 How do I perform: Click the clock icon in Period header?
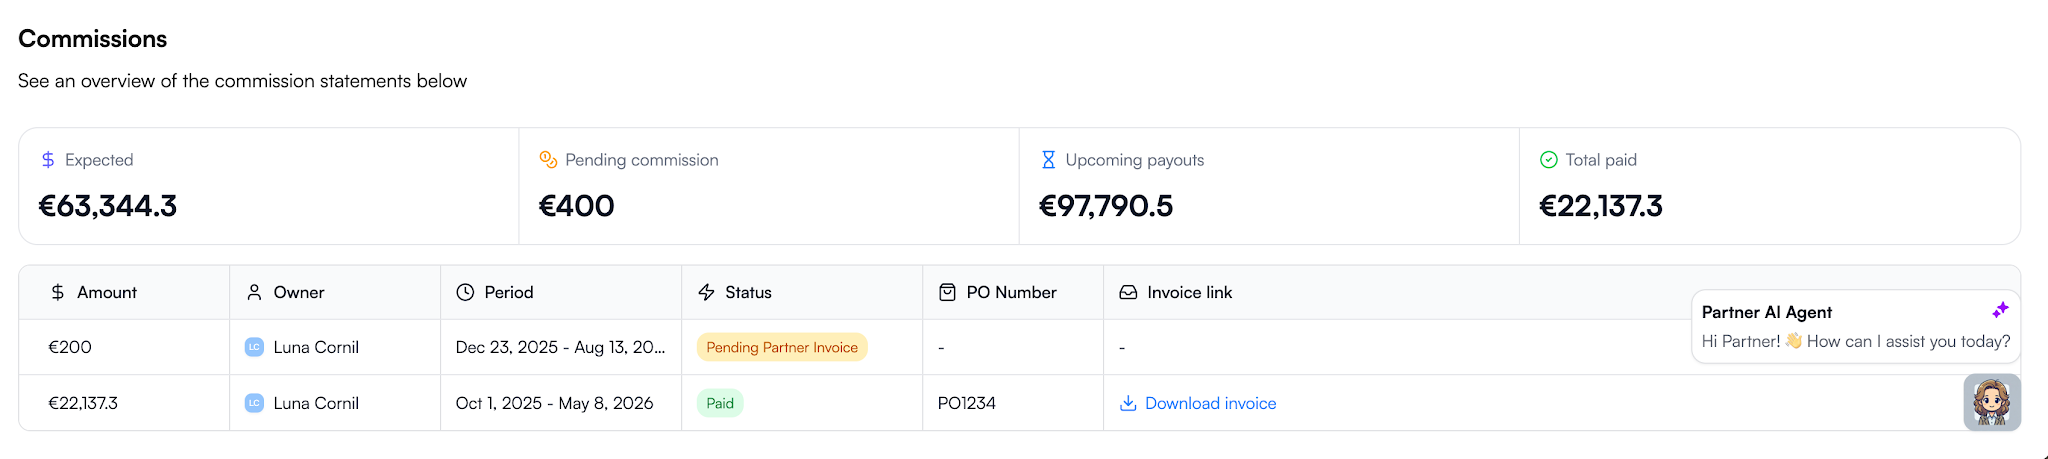[x=465, y=292]
